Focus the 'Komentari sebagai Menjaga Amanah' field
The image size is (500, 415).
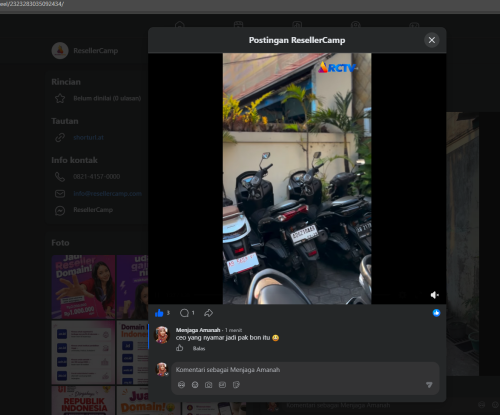point(305,370)
